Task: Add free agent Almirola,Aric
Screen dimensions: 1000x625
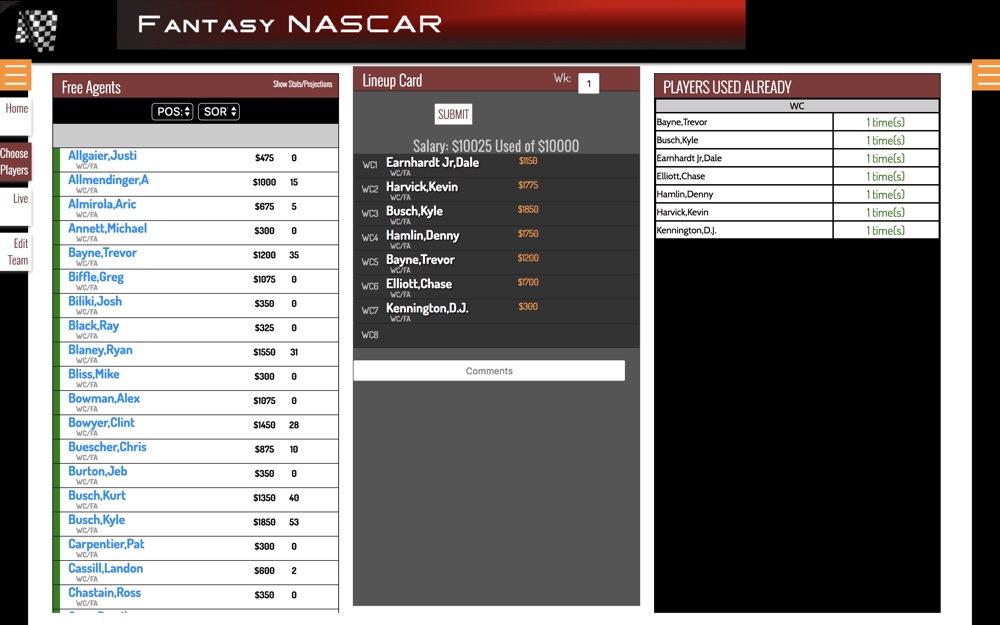Action: pos(102,204)
